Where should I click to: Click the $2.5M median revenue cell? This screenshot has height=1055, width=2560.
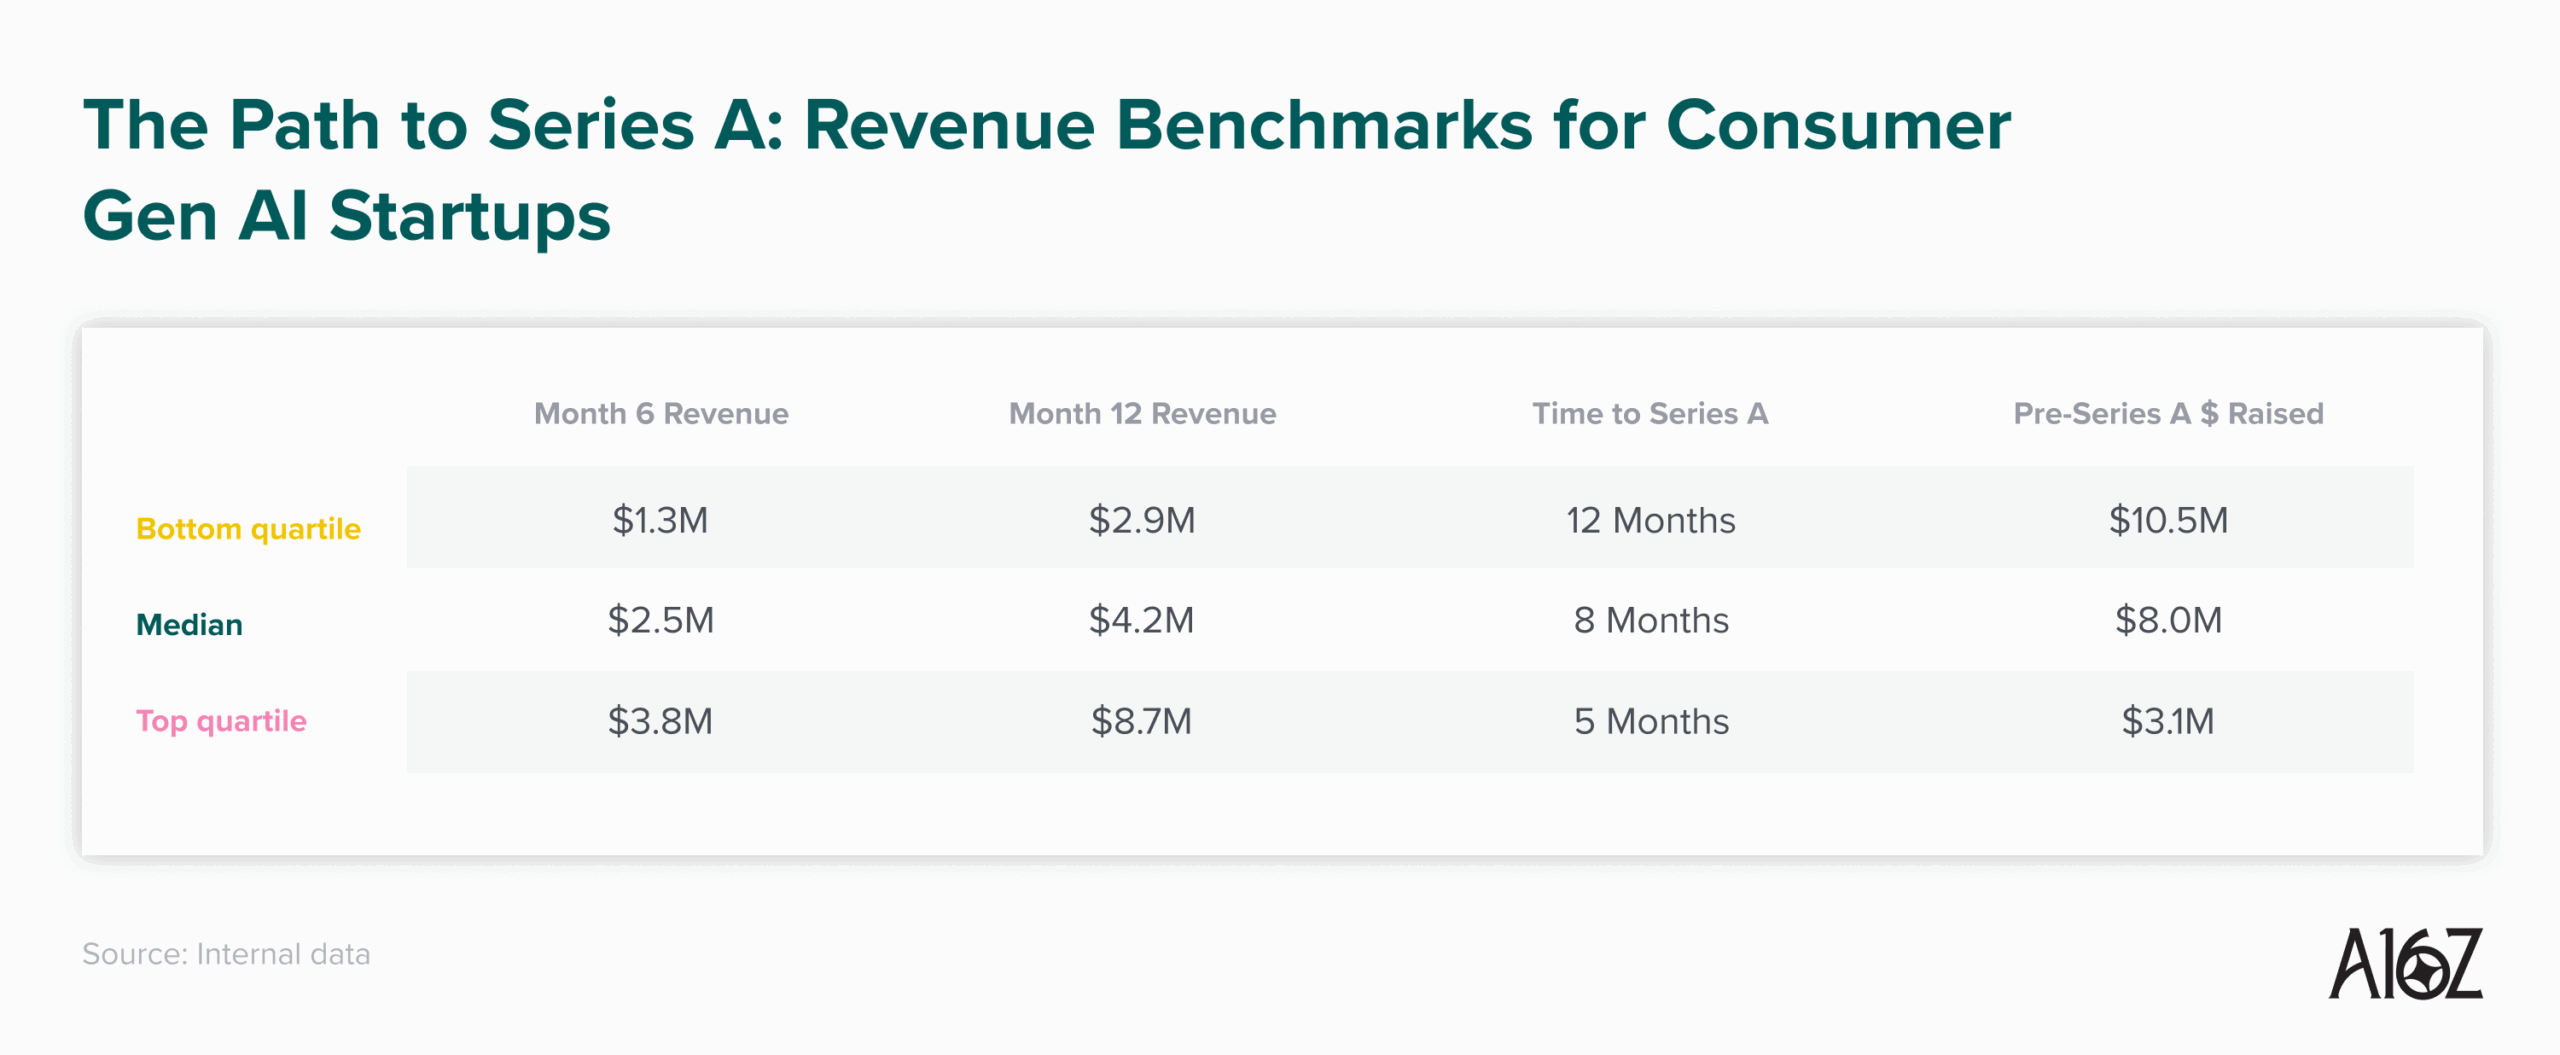(x=662, y=620)
